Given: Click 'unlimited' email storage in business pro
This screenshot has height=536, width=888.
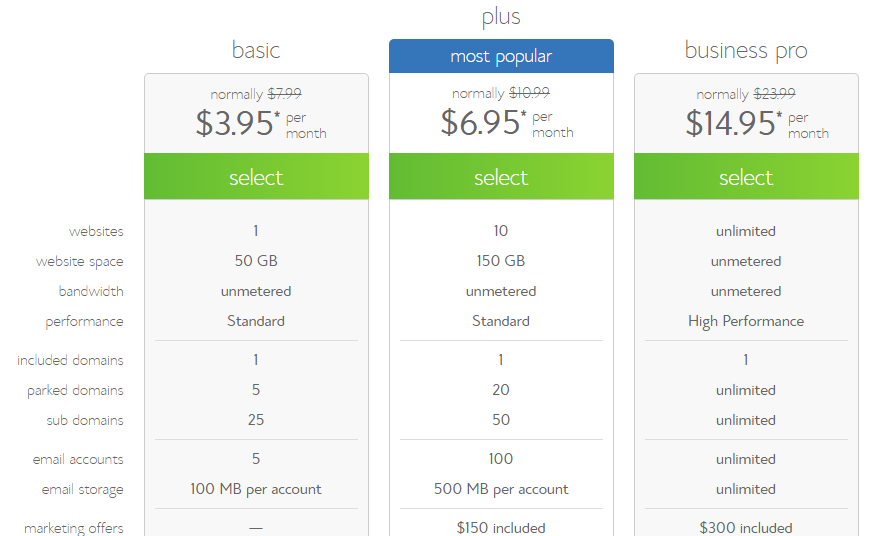Looking at the screenshot, I should [746, 490].
